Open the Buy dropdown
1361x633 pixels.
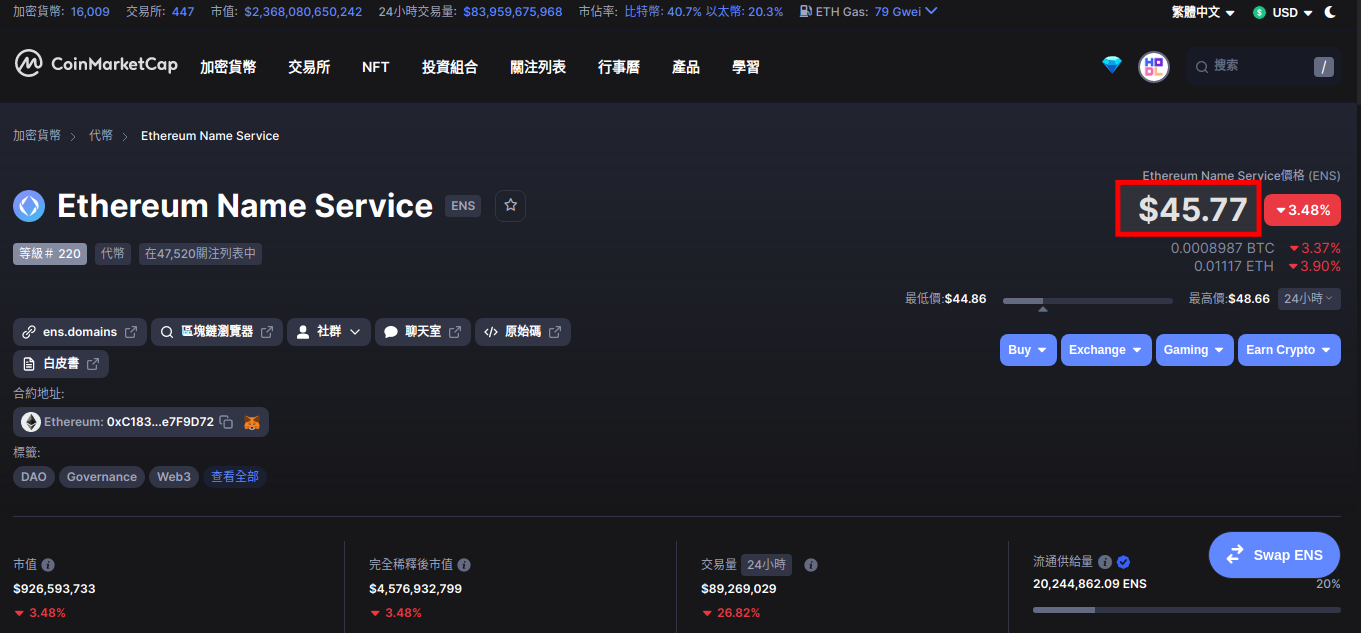[x=1028, y=350]
